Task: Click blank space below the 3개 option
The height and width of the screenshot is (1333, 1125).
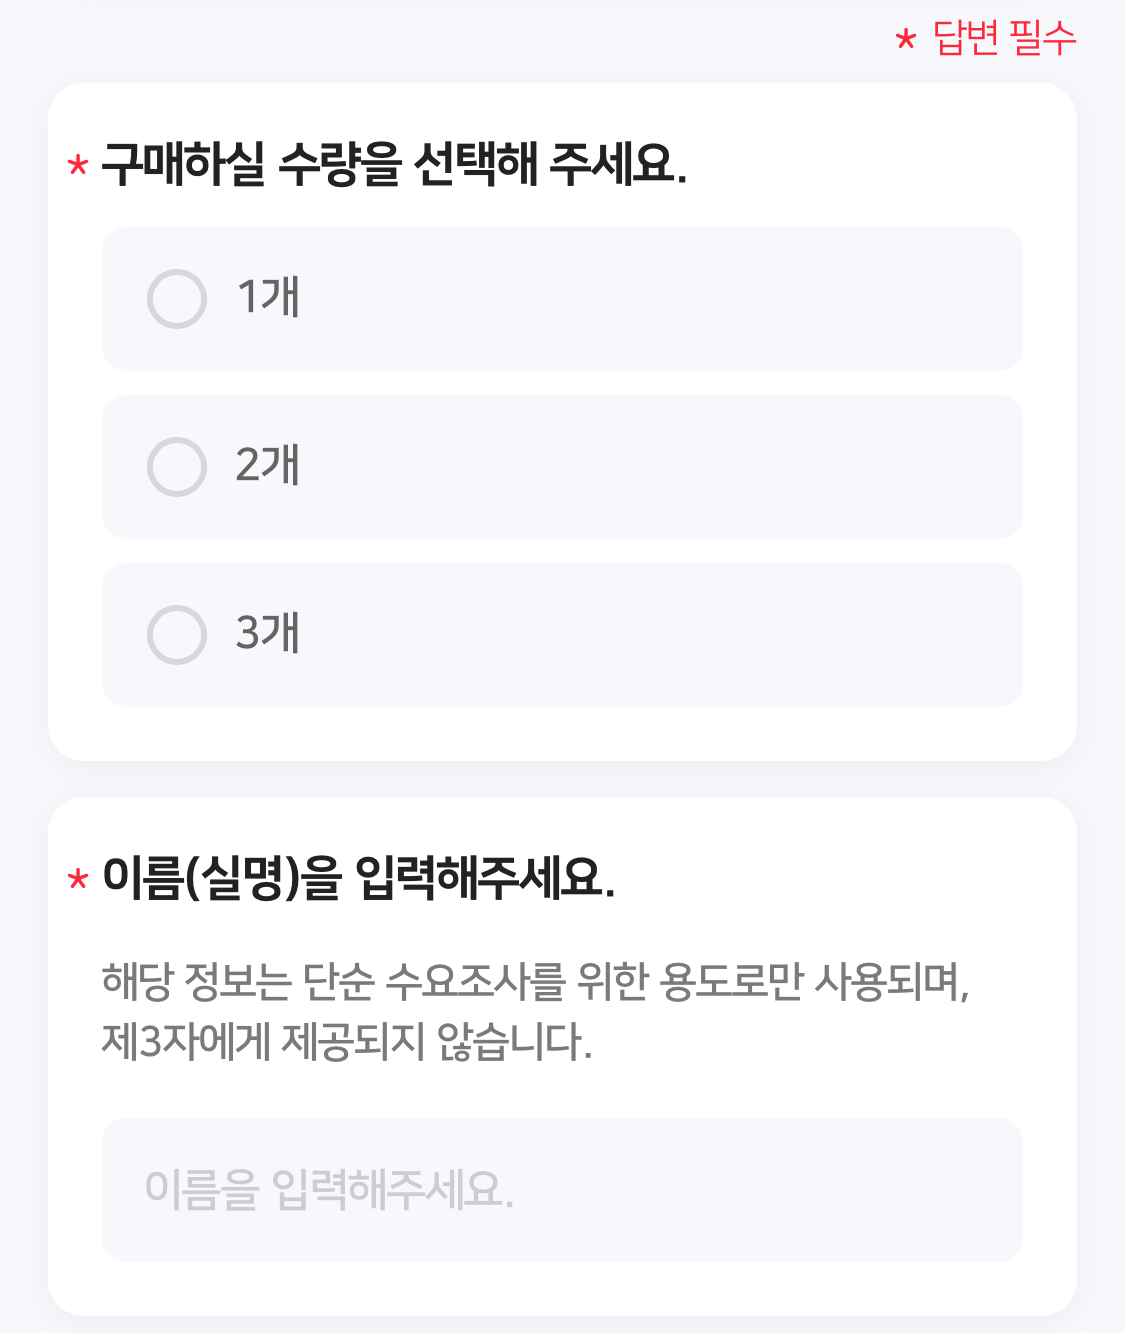Action: (x=562, y=734)
